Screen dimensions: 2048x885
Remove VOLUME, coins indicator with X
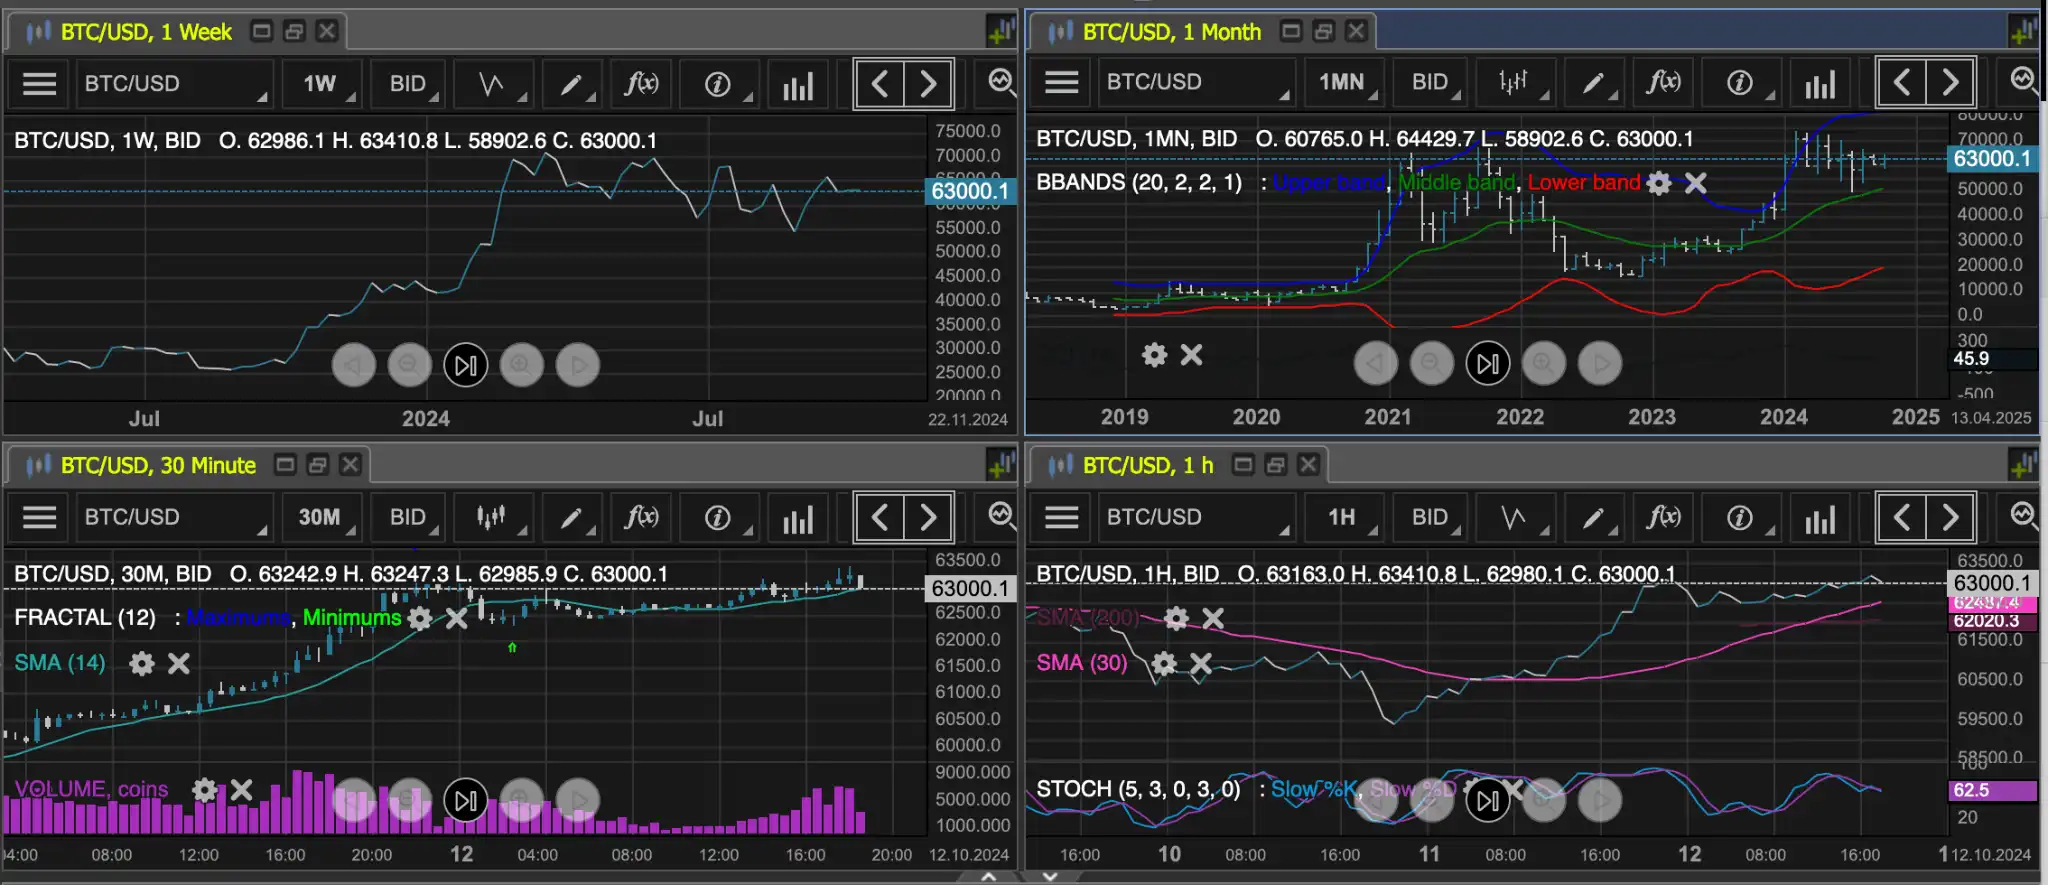(x=241, y=790)
